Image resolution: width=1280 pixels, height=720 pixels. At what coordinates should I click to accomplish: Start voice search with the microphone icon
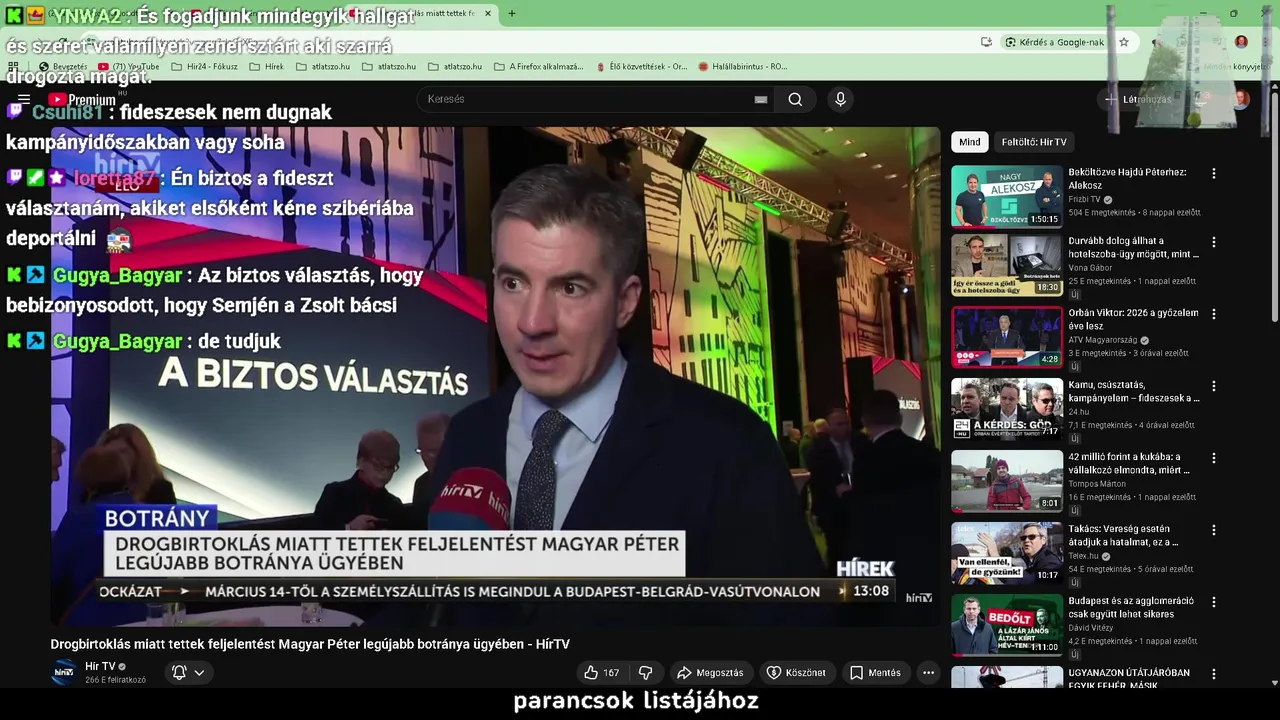coord(840,99)
